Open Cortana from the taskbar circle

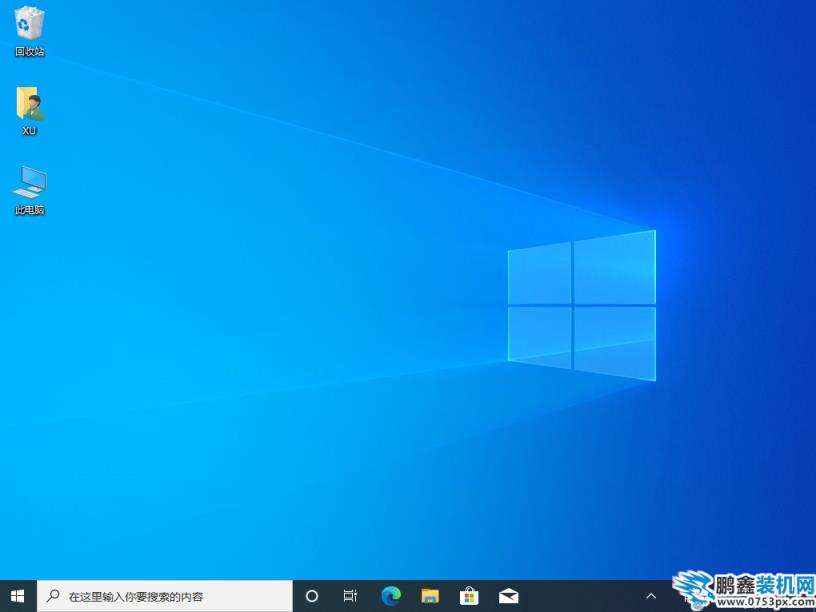pyautogui.click(x=312, y=596)
